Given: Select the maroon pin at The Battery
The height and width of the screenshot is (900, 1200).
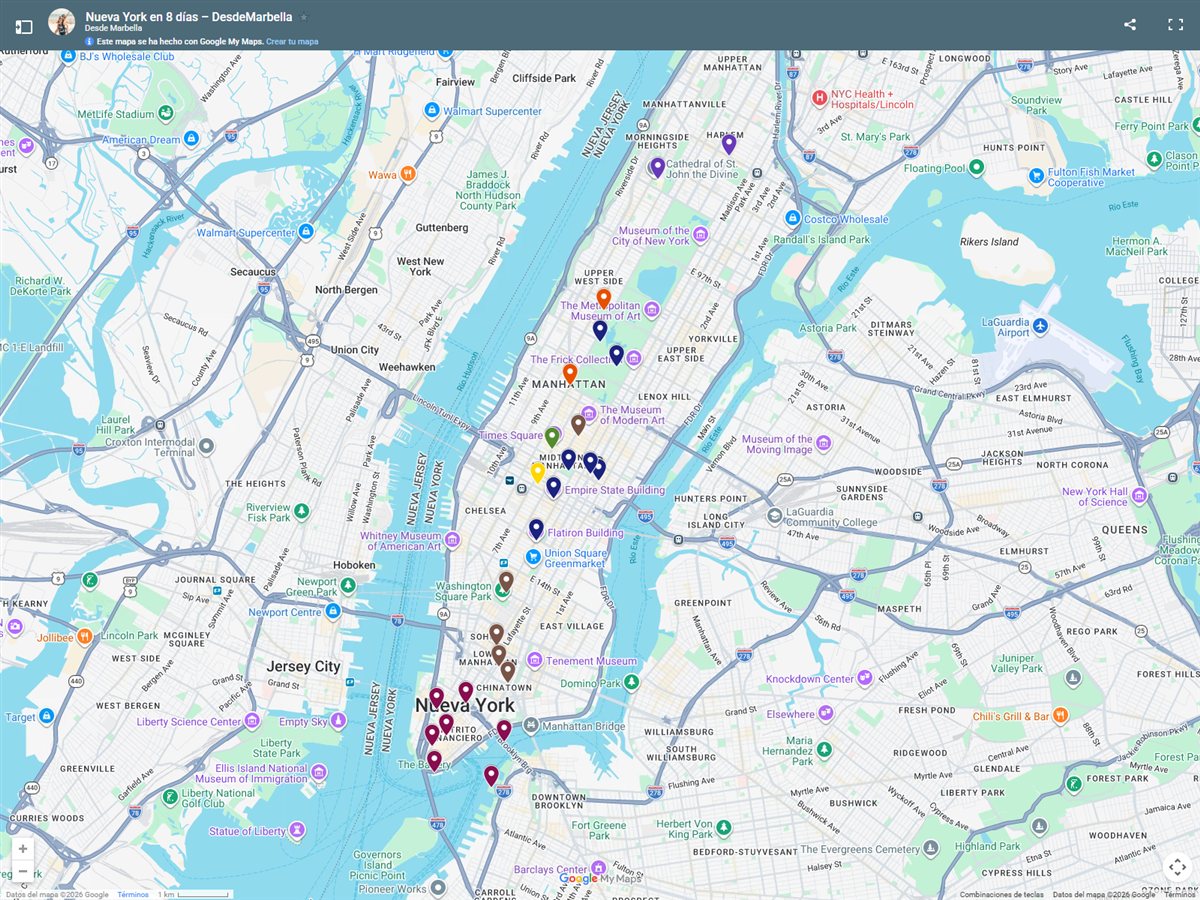Looking at the screenshot, I should point(434,760).
